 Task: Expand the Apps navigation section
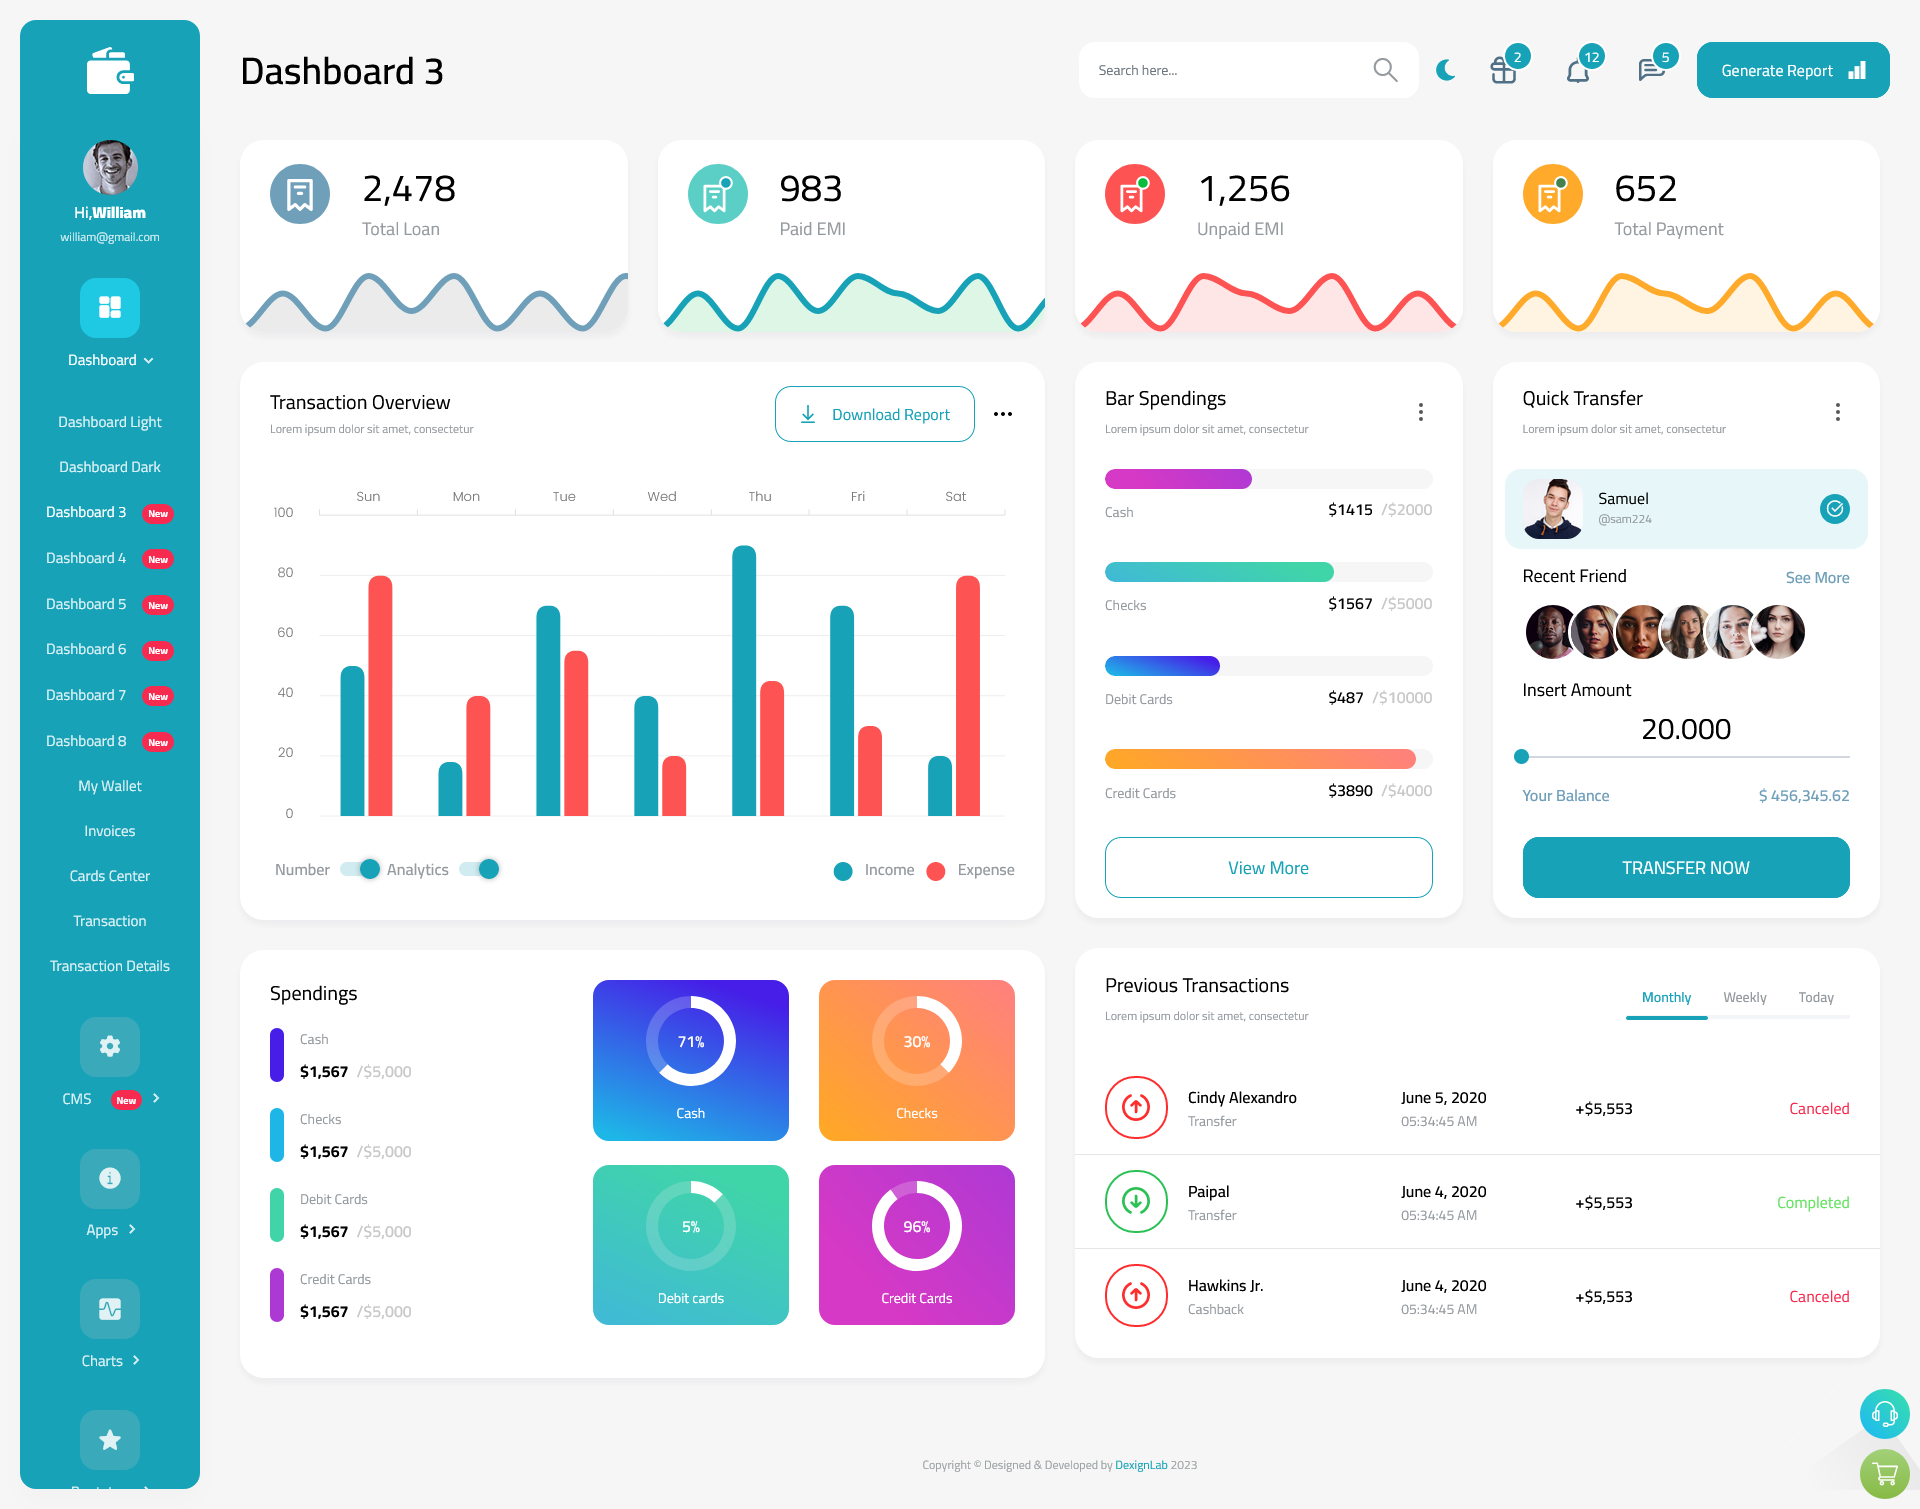pyautogui.click(x=109, y=1230)
